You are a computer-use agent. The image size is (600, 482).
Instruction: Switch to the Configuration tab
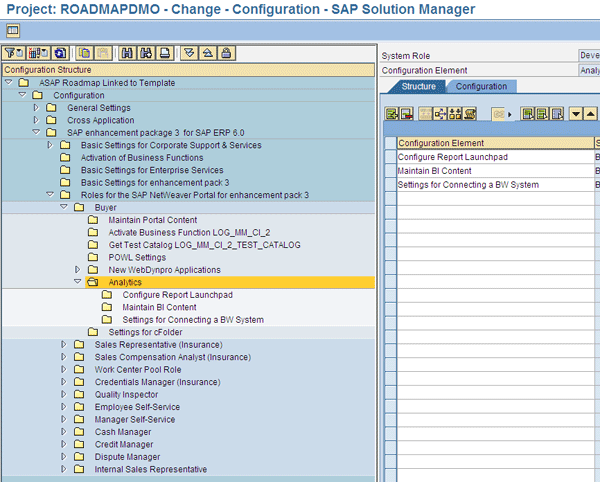pyautogui.click(x=481, y=86)
